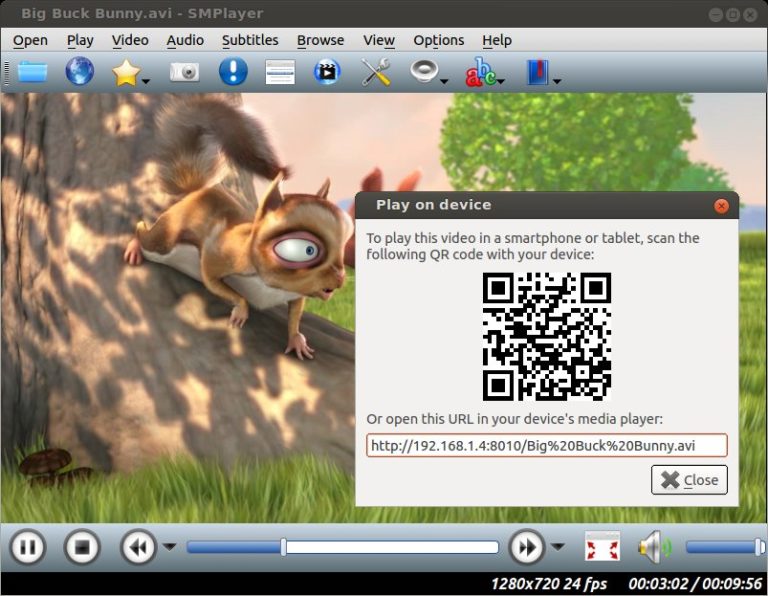Open the Browse menu
The width and height of the screenshot is (768, 596).
pos(321,40)
